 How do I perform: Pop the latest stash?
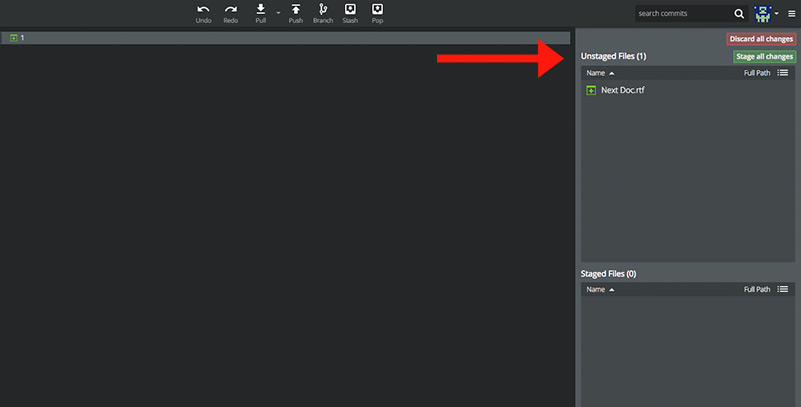click(x=377, y=14)
